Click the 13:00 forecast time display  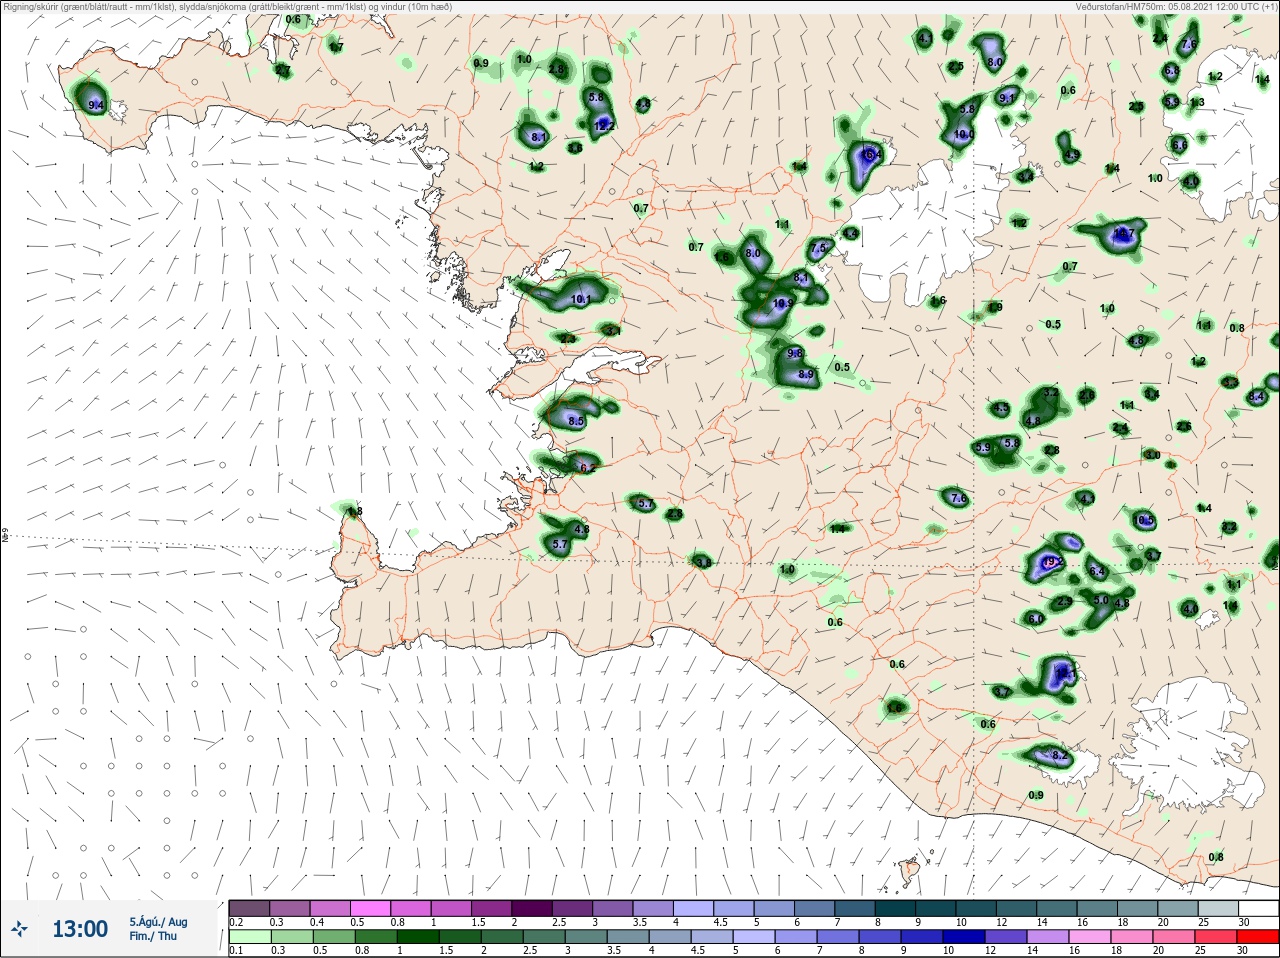(80, 929)
